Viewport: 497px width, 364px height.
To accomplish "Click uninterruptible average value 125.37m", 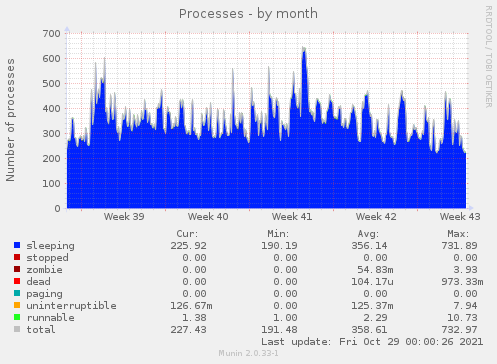I will point(372,306).
